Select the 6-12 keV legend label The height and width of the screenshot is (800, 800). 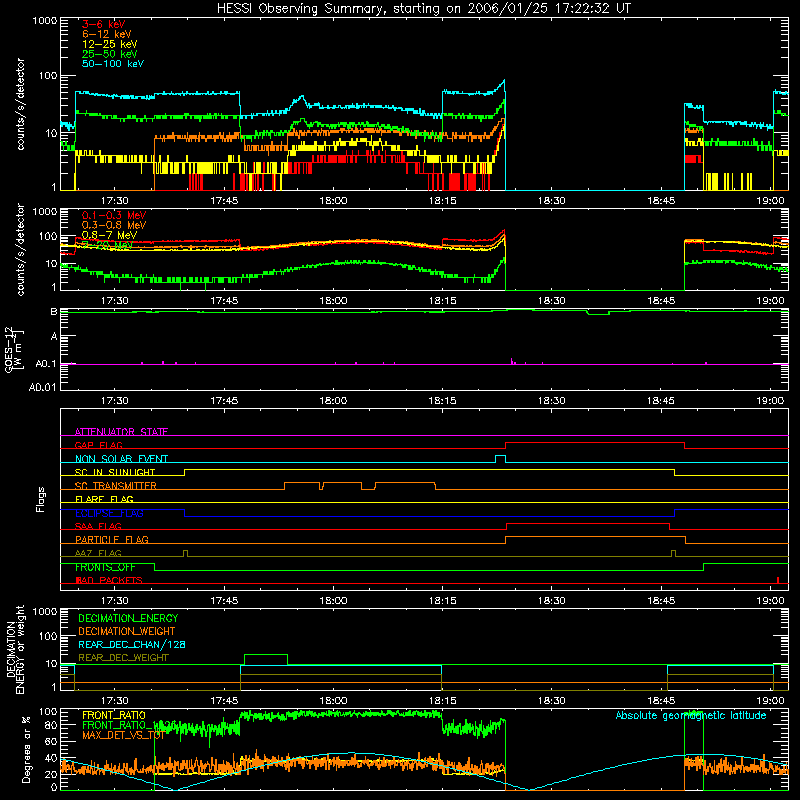(x=107, y=34)
